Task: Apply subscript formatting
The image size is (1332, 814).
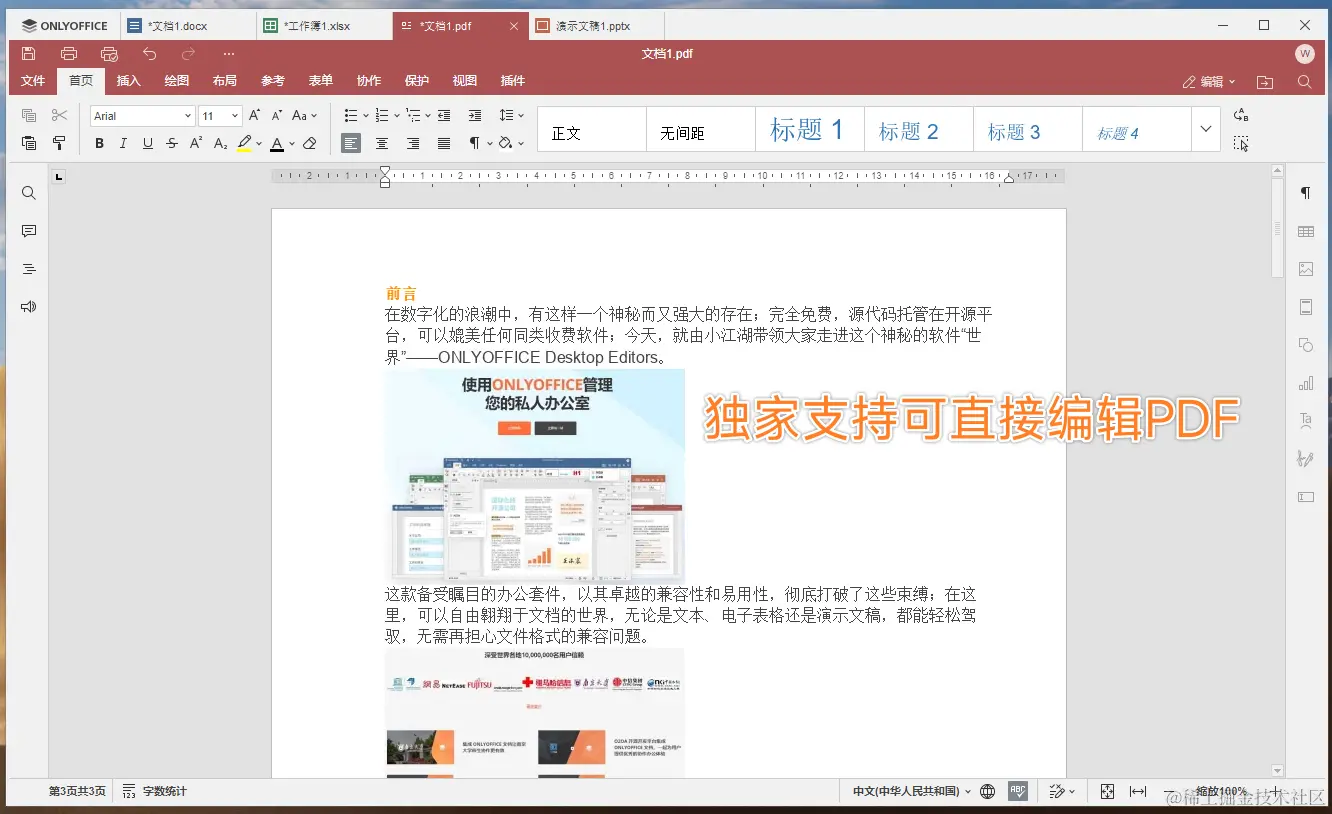Action: [x=221, y=143]
